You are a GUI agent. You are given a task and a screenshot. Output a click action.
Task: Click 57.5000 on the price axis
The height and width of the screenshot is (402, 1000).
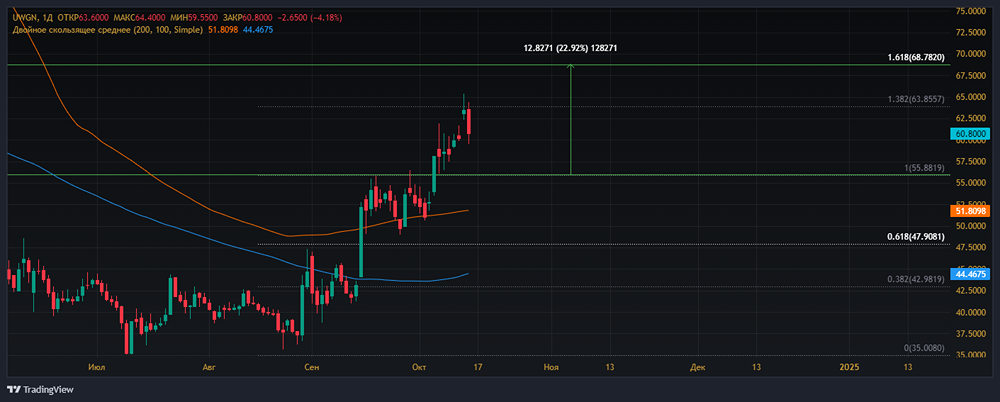[x=972, y=162]
